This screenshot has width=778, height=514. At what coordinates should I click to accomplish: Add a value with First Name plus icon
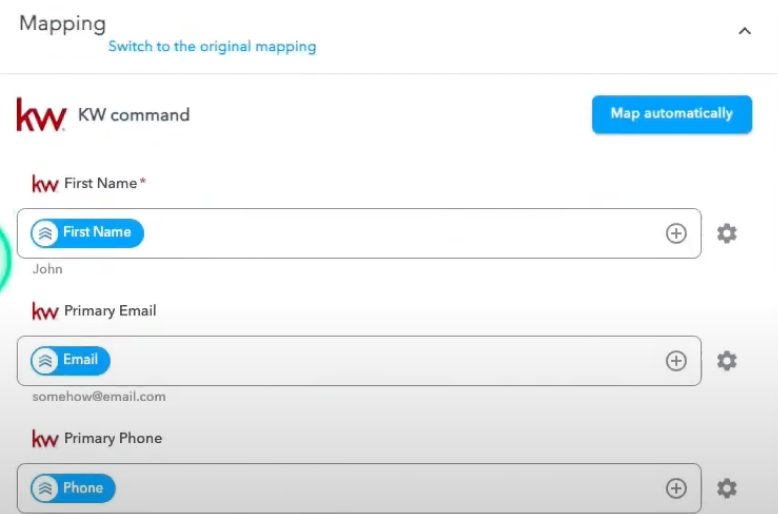(676, 233)
